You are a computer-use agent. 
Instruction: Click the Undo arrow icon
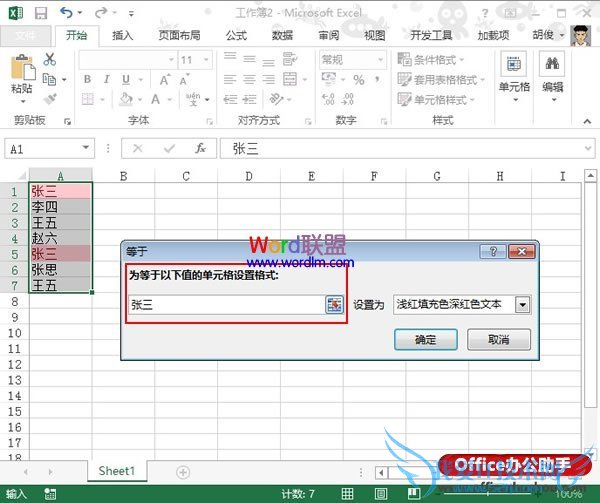point(67,13)
